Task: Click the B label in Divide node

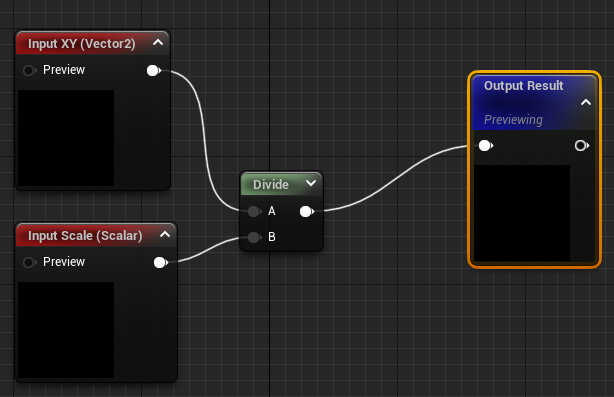Action: pos(272,237)
